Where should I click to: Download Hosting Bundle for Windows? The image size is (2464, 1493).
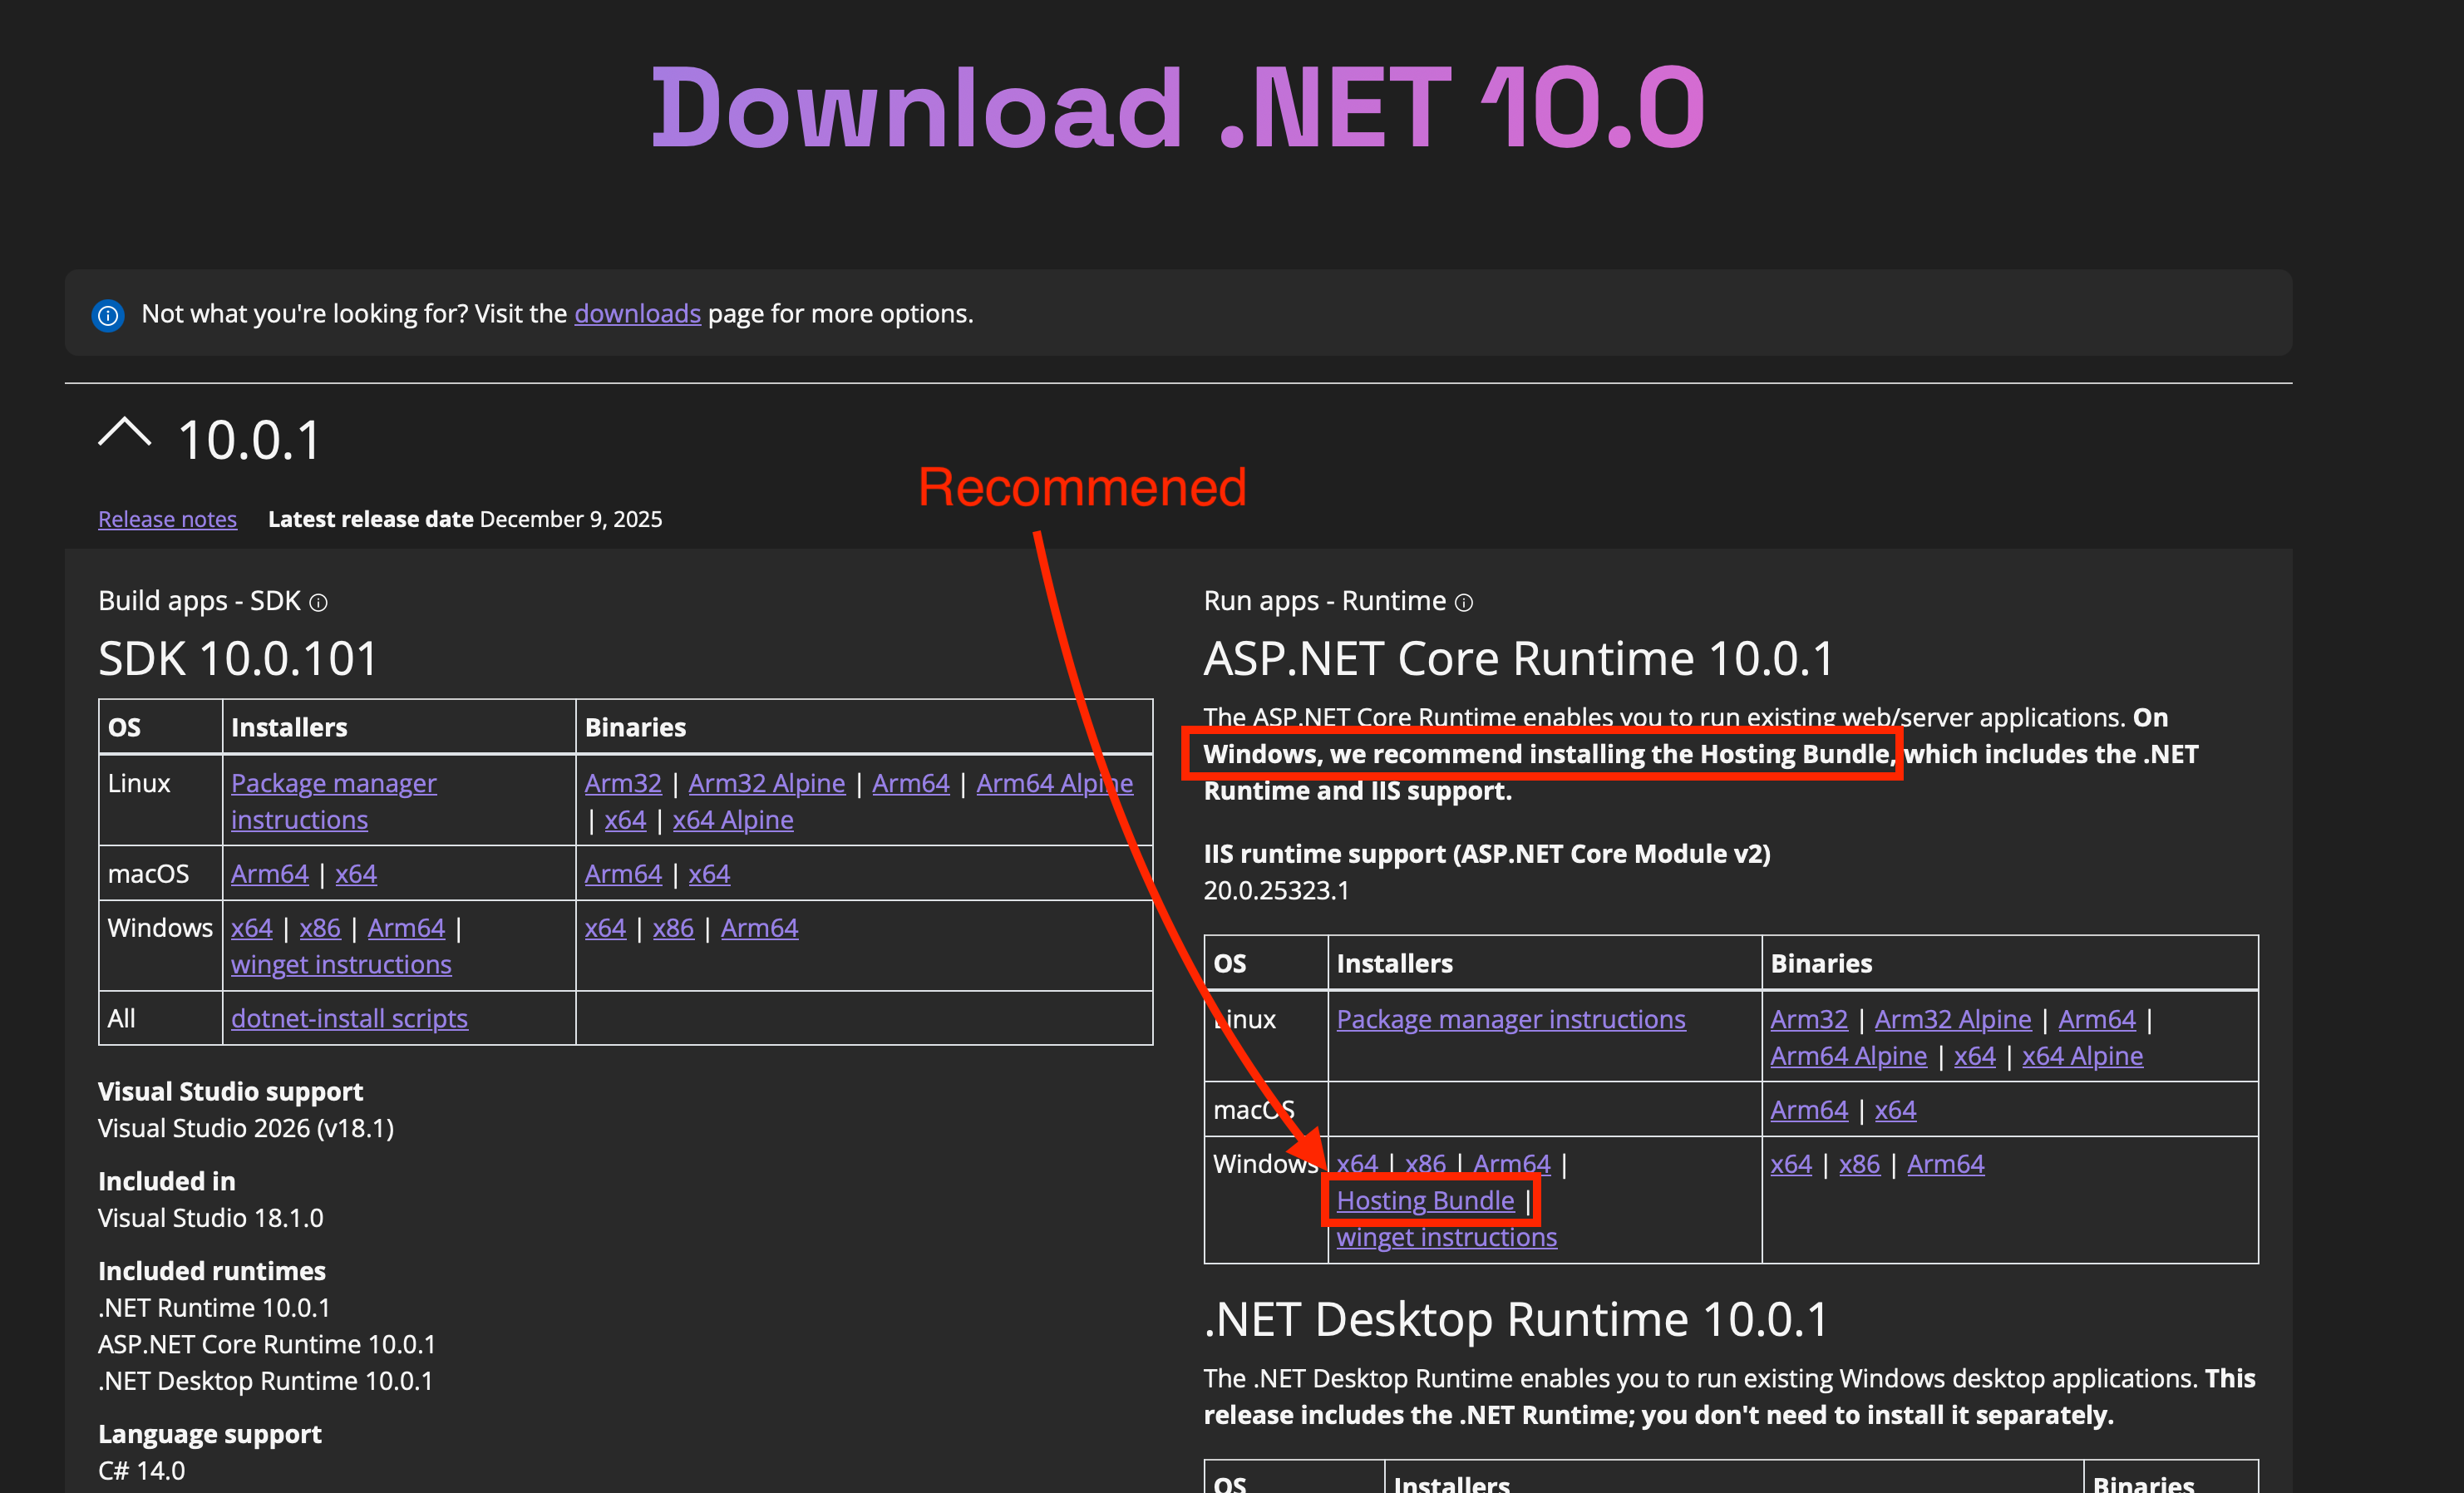tap(1425, 1200)
